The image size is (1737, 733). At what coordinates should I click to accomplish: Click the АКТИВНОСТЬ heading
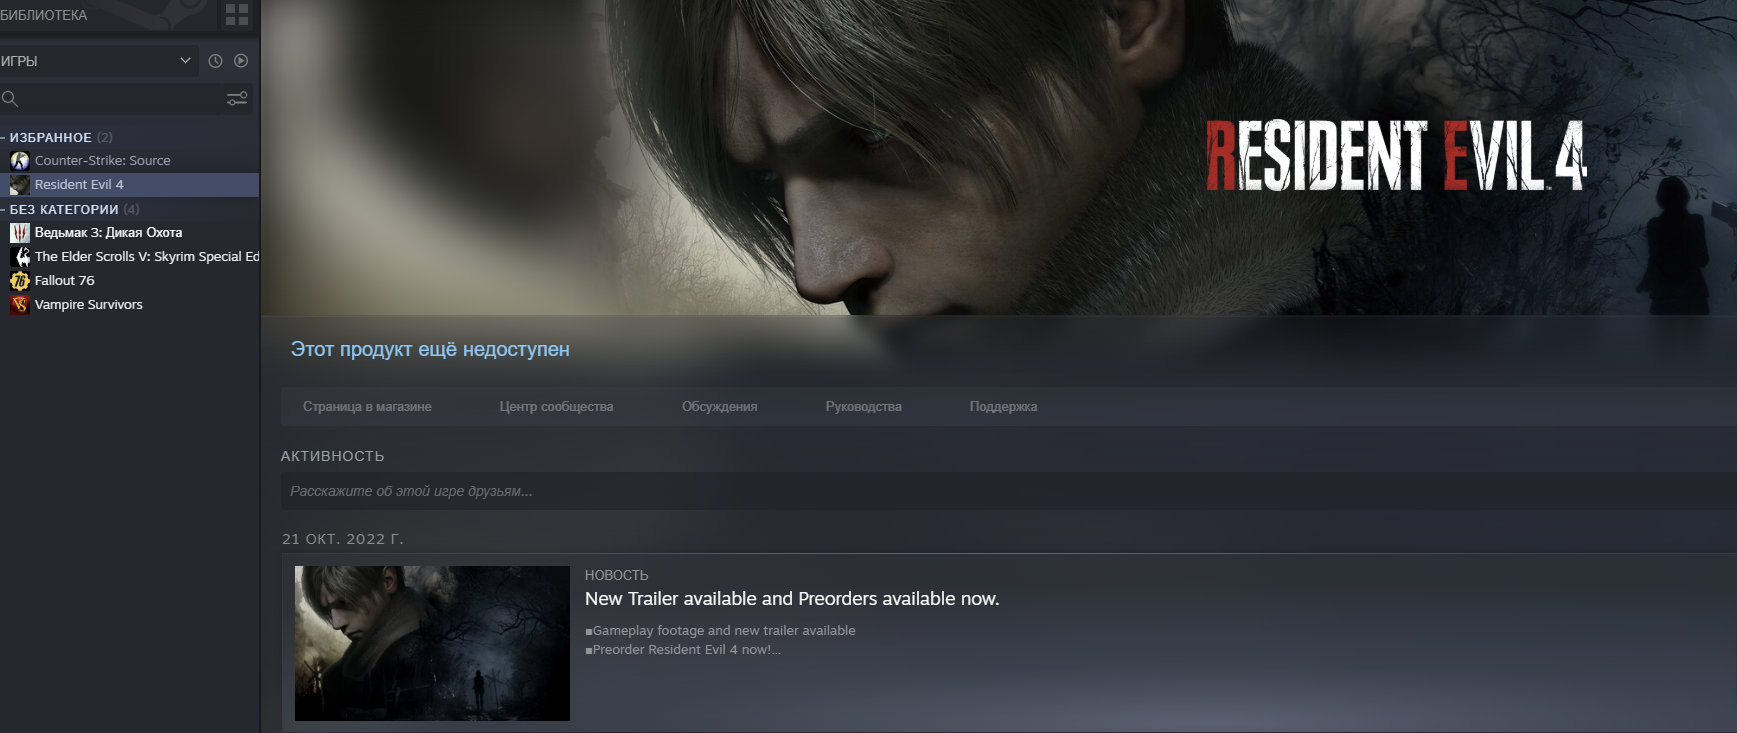click(332, 456)
